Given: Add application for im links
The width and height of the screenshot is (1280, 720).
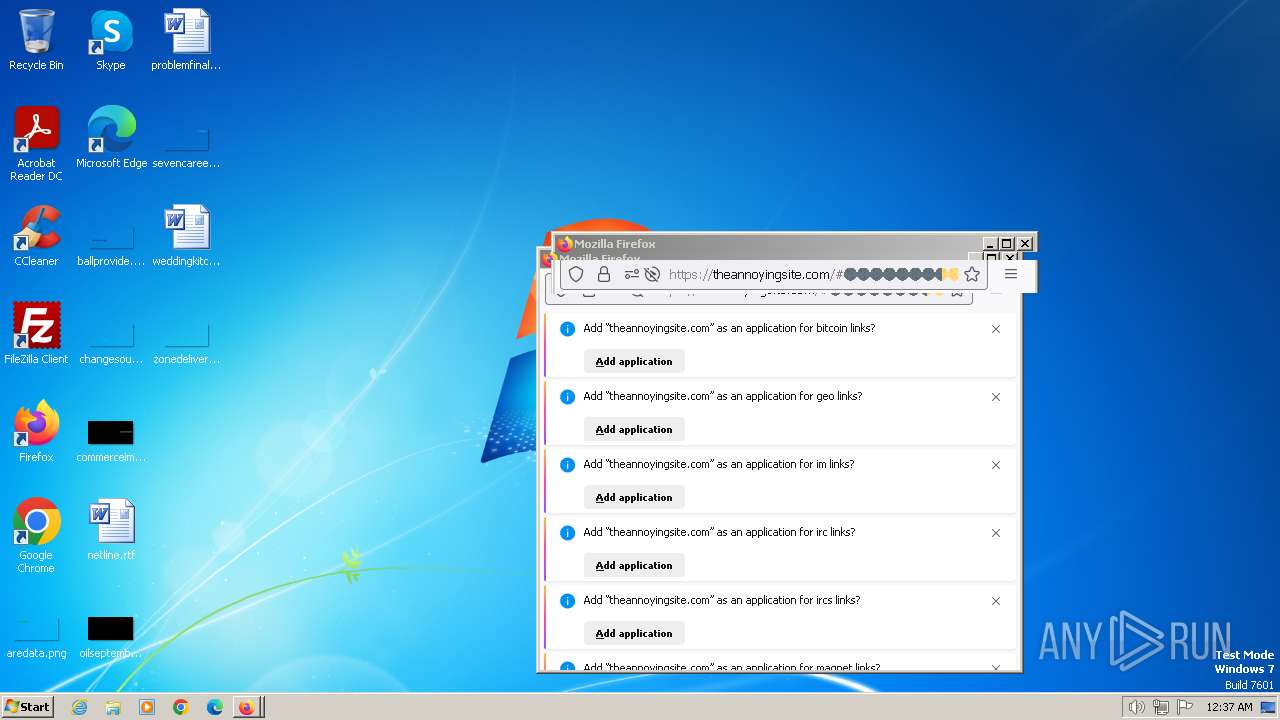Looking at the screenshot, I should tap(634, 497).
